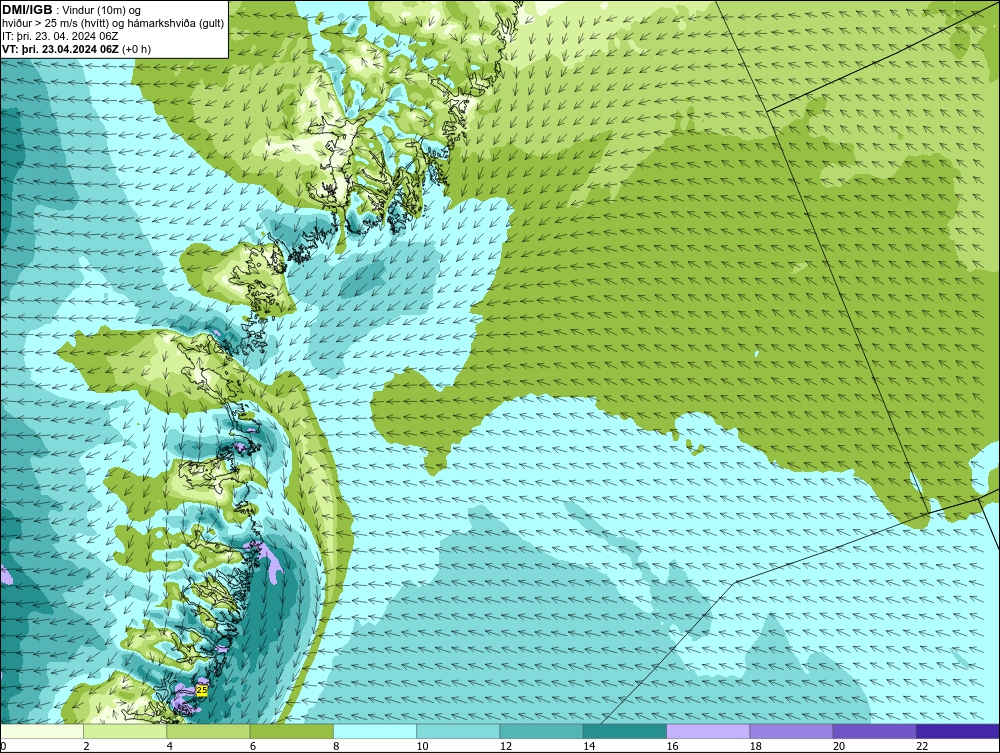
Task: Select the 18–20 m/s medium purple swatch
Action: [x=791, y=731]
